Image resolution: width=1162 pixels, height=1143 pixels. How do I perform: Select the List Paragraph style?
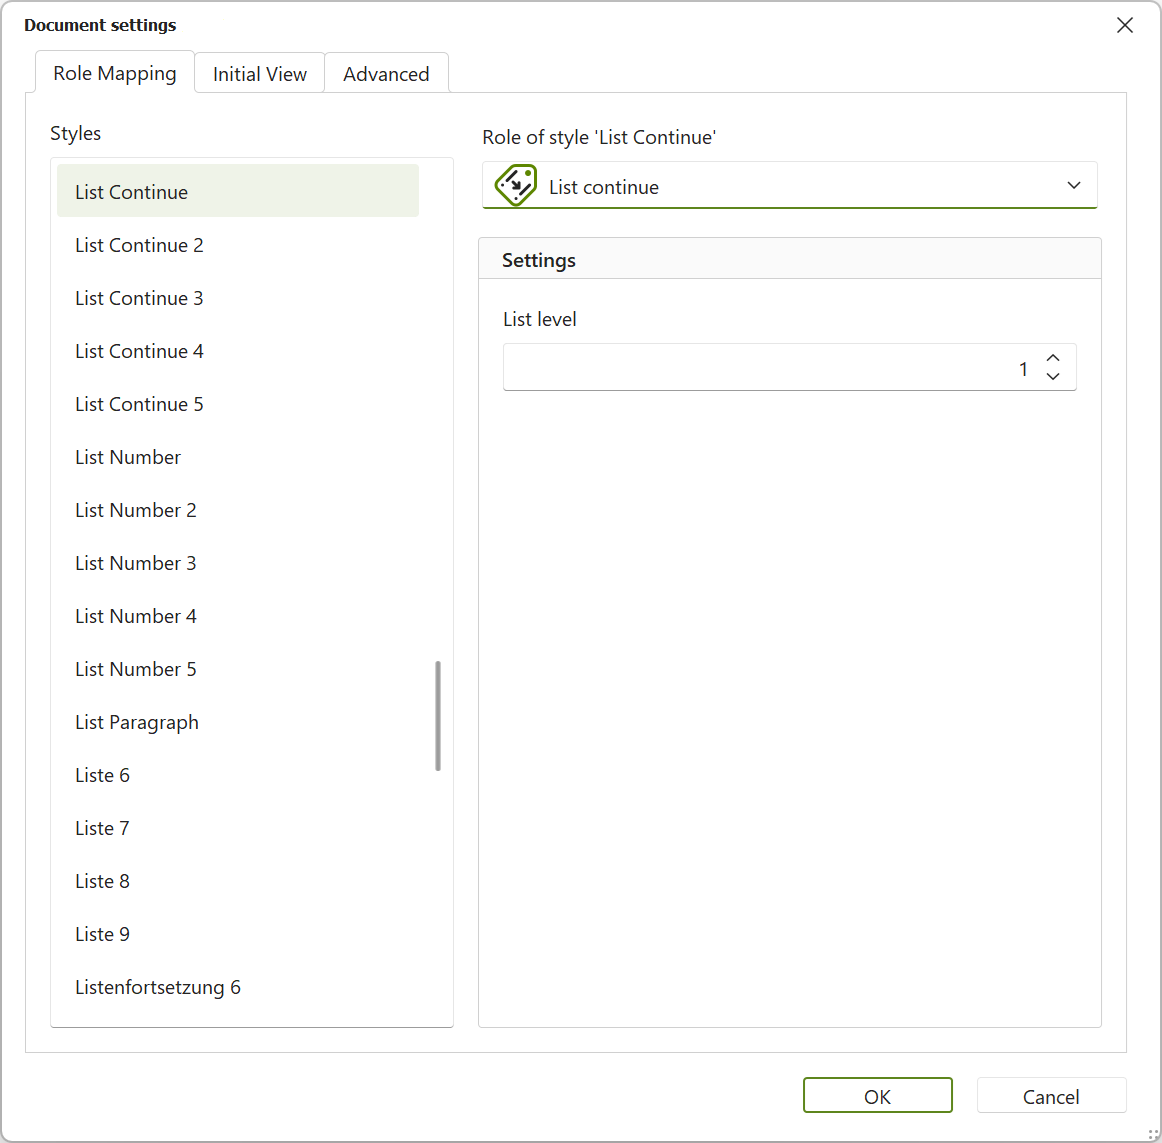click(x=238, y=722)
